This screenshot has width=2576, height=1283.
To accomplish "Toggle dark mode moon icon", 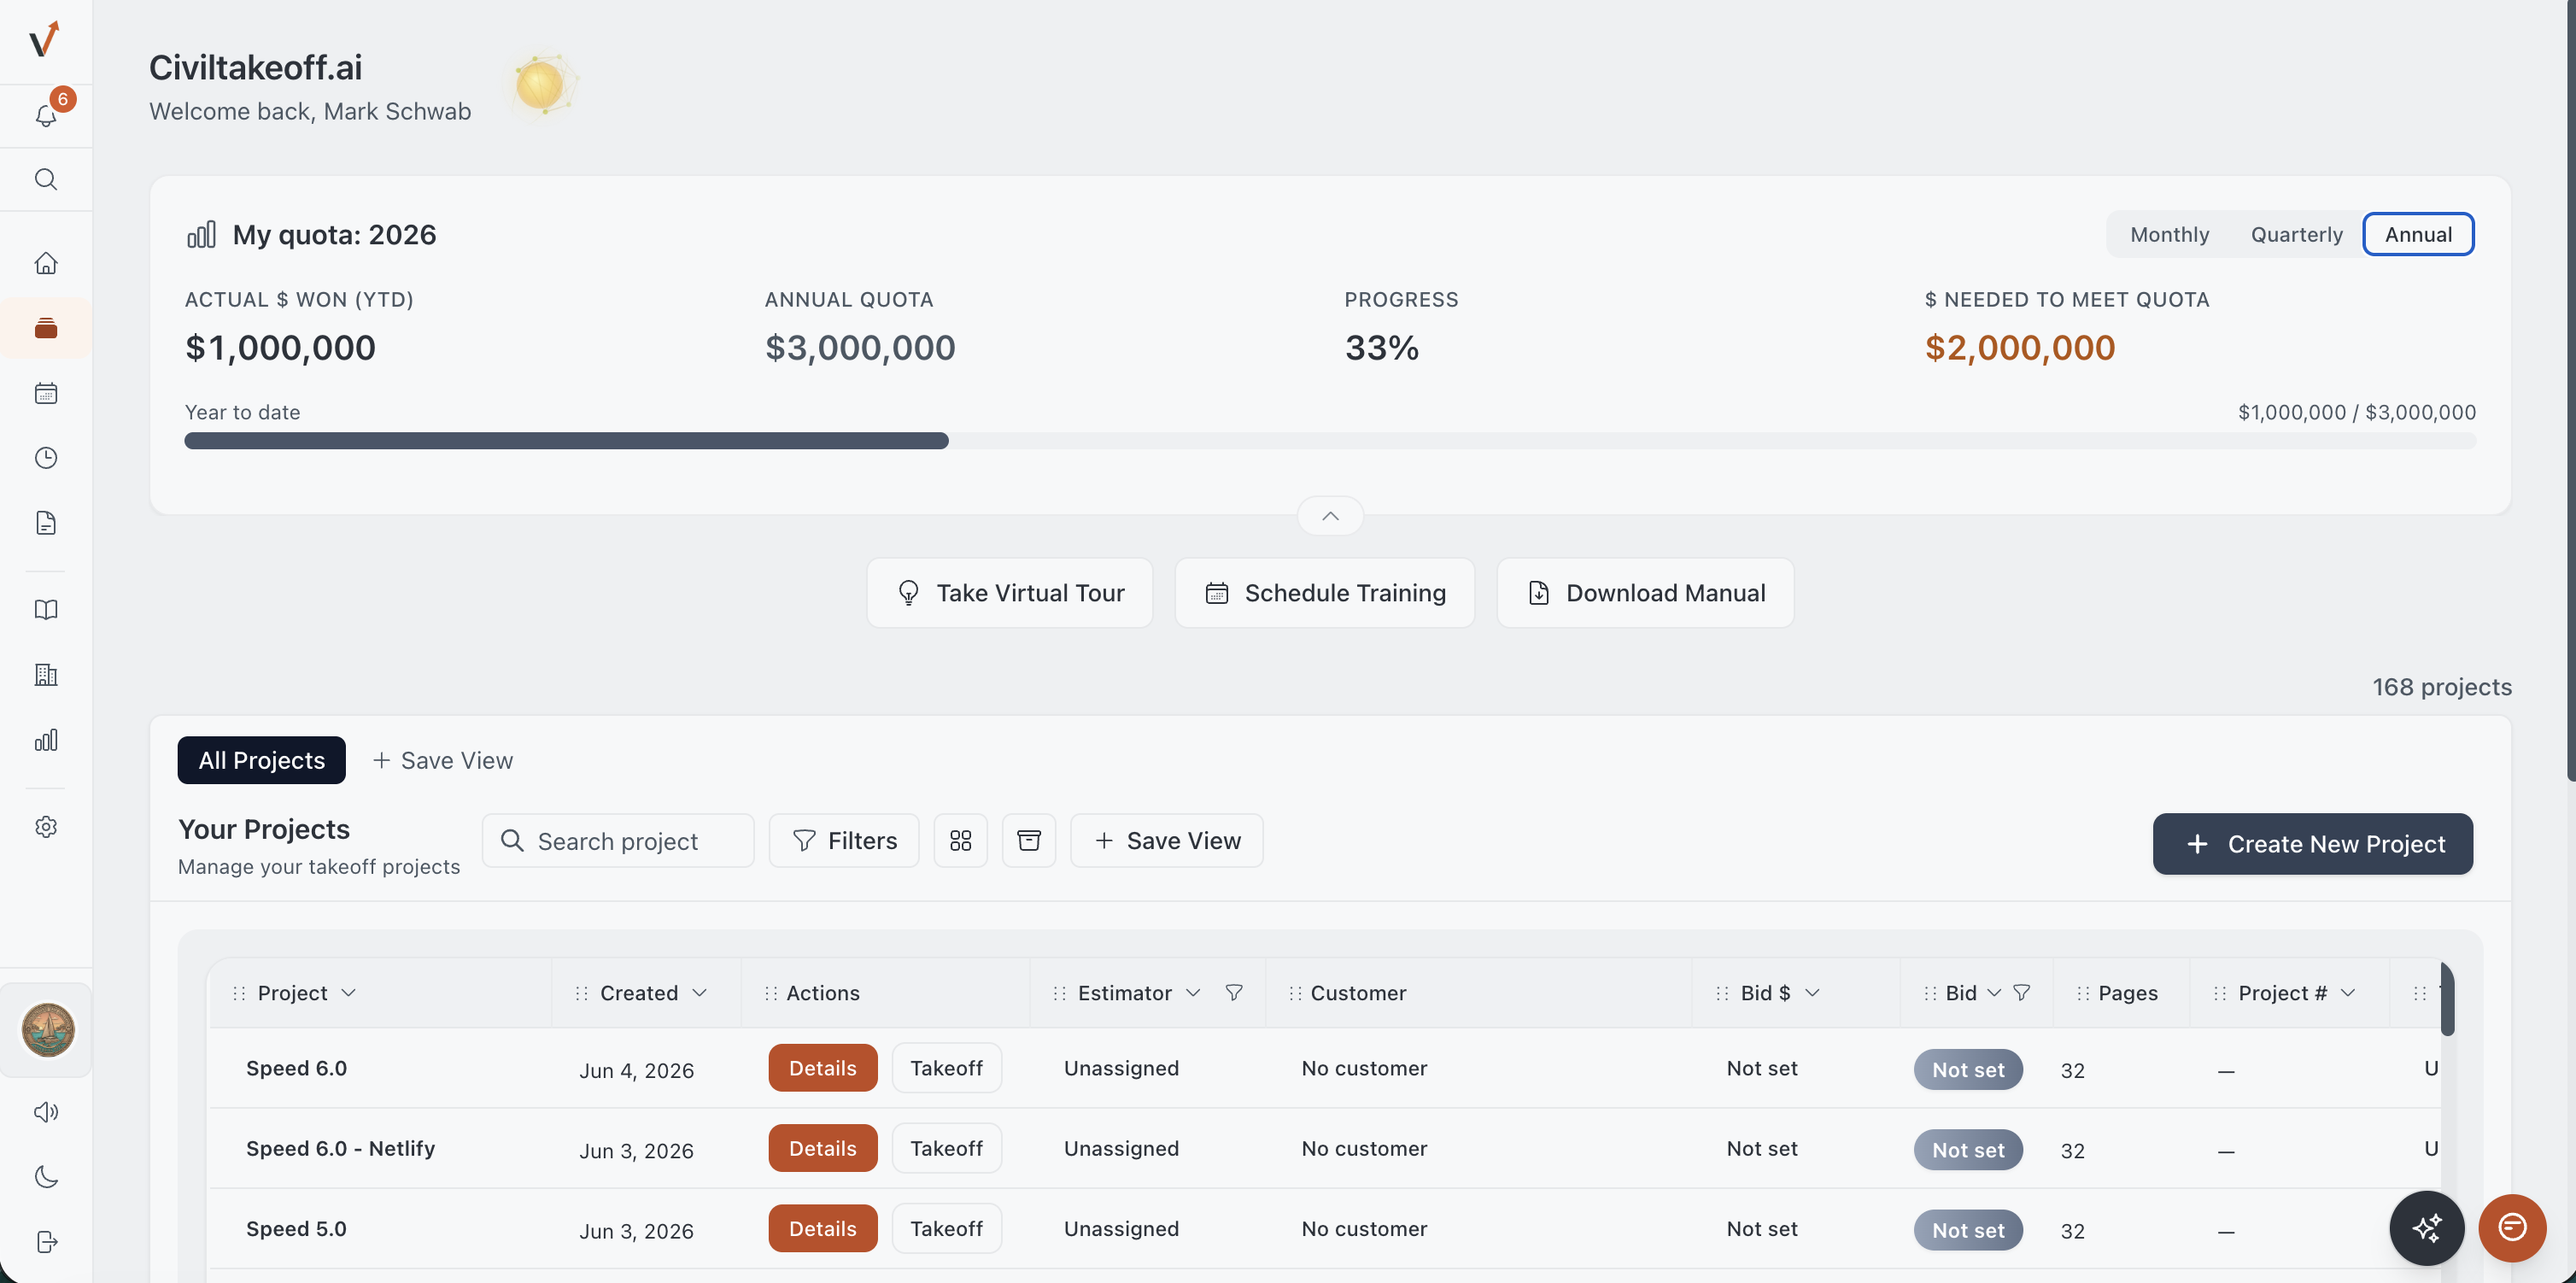I will point(46,1177).
